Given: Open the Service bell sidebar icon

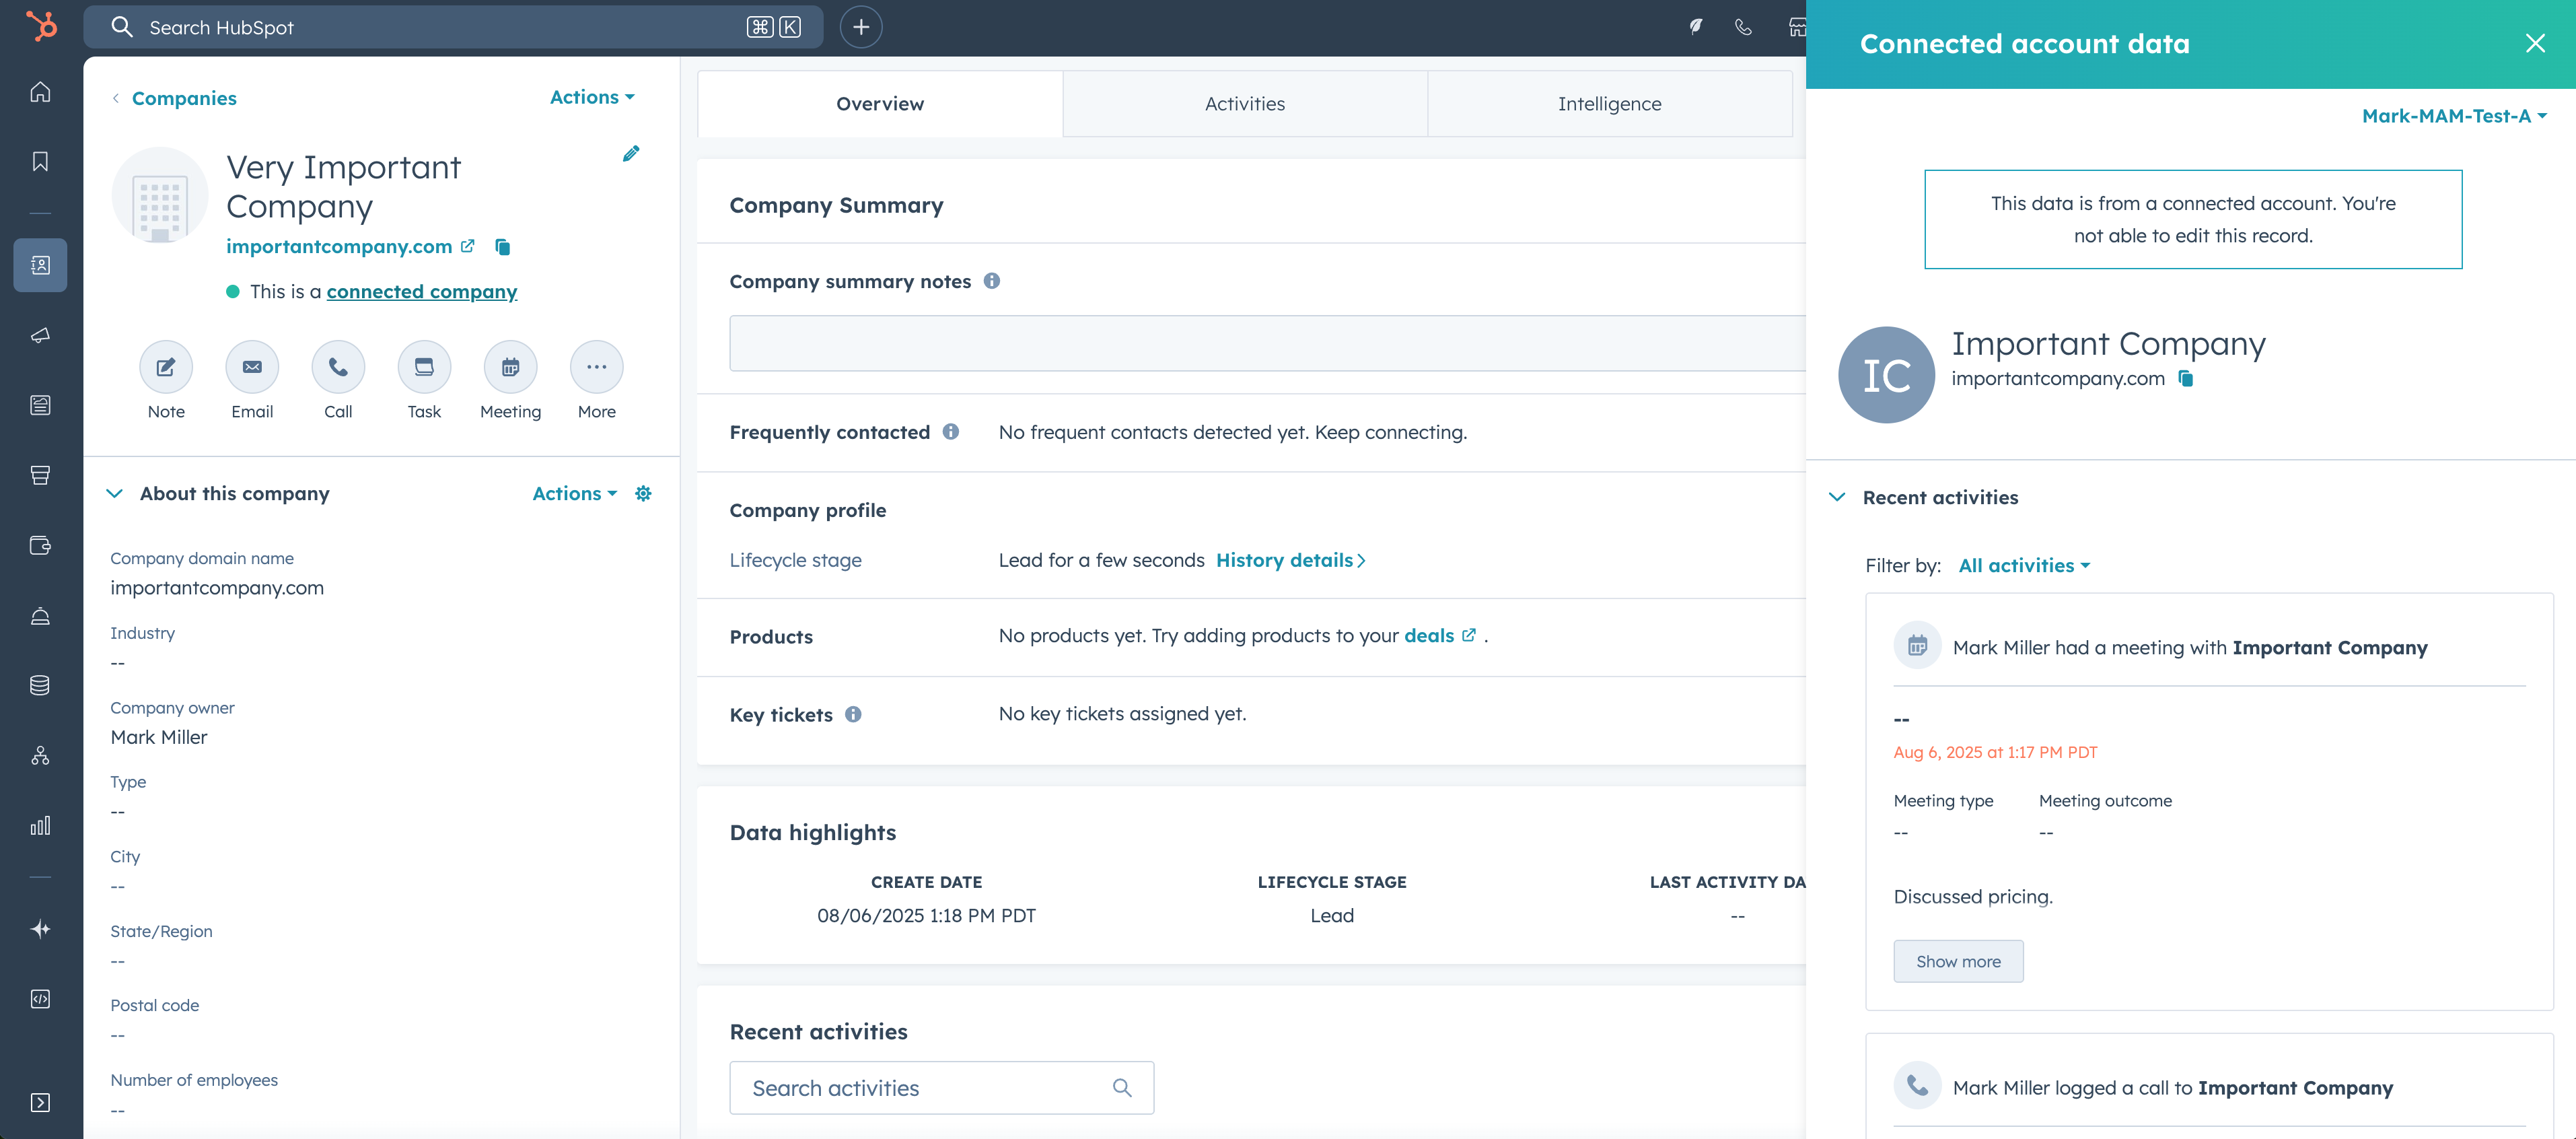Looking at the screenshot, I should [x=40, y=615].
